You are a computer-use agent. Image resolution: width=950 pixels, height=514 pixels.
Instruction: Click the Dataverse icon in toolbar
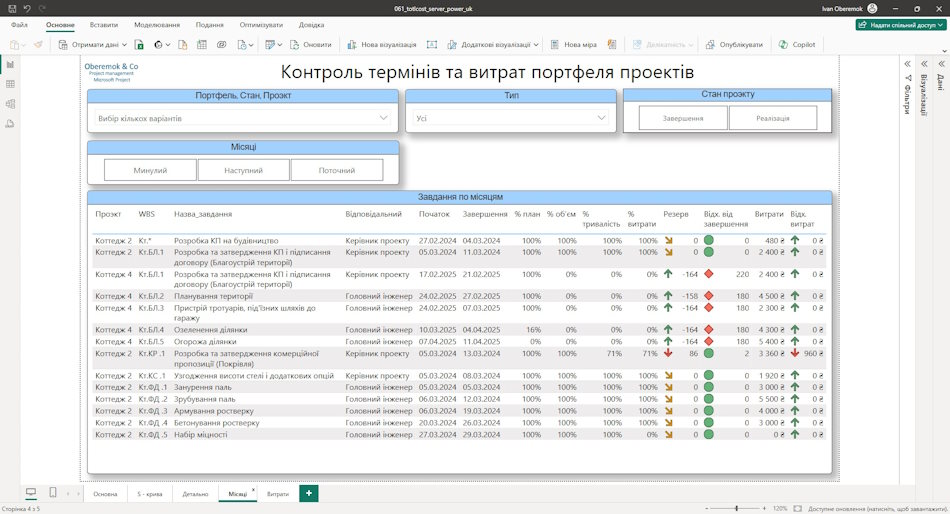[x=222, y=45]
